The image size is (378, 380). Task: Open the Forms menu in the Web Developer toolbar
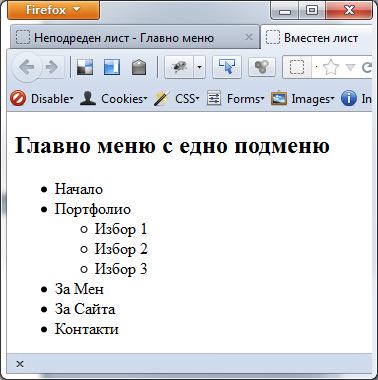(235, 99)
